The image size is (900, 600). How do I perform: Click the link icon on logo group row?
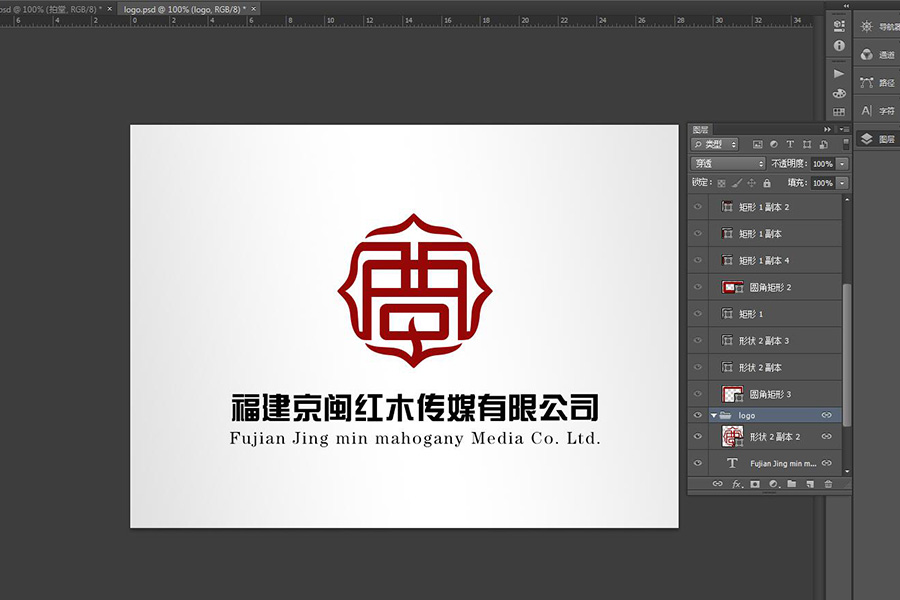click(x=827, y=415)
